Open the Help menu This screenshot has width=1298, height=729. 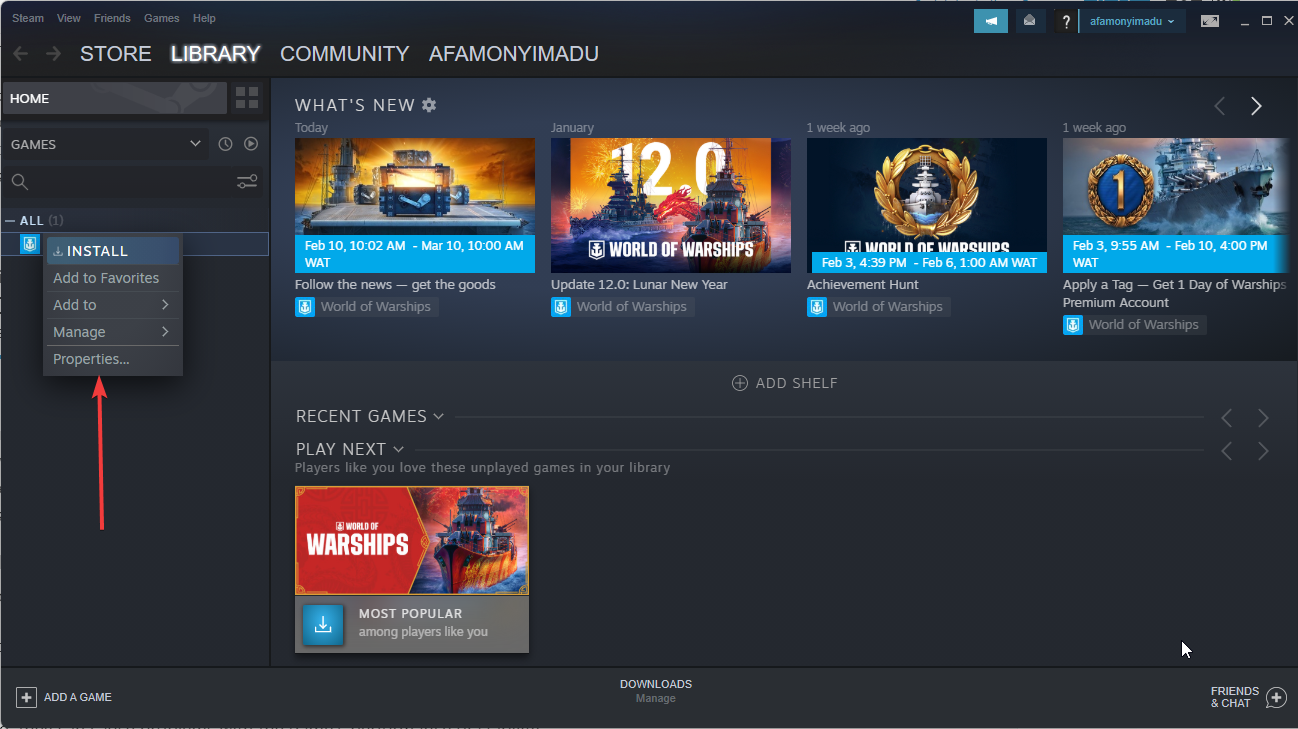pos(204,18)
